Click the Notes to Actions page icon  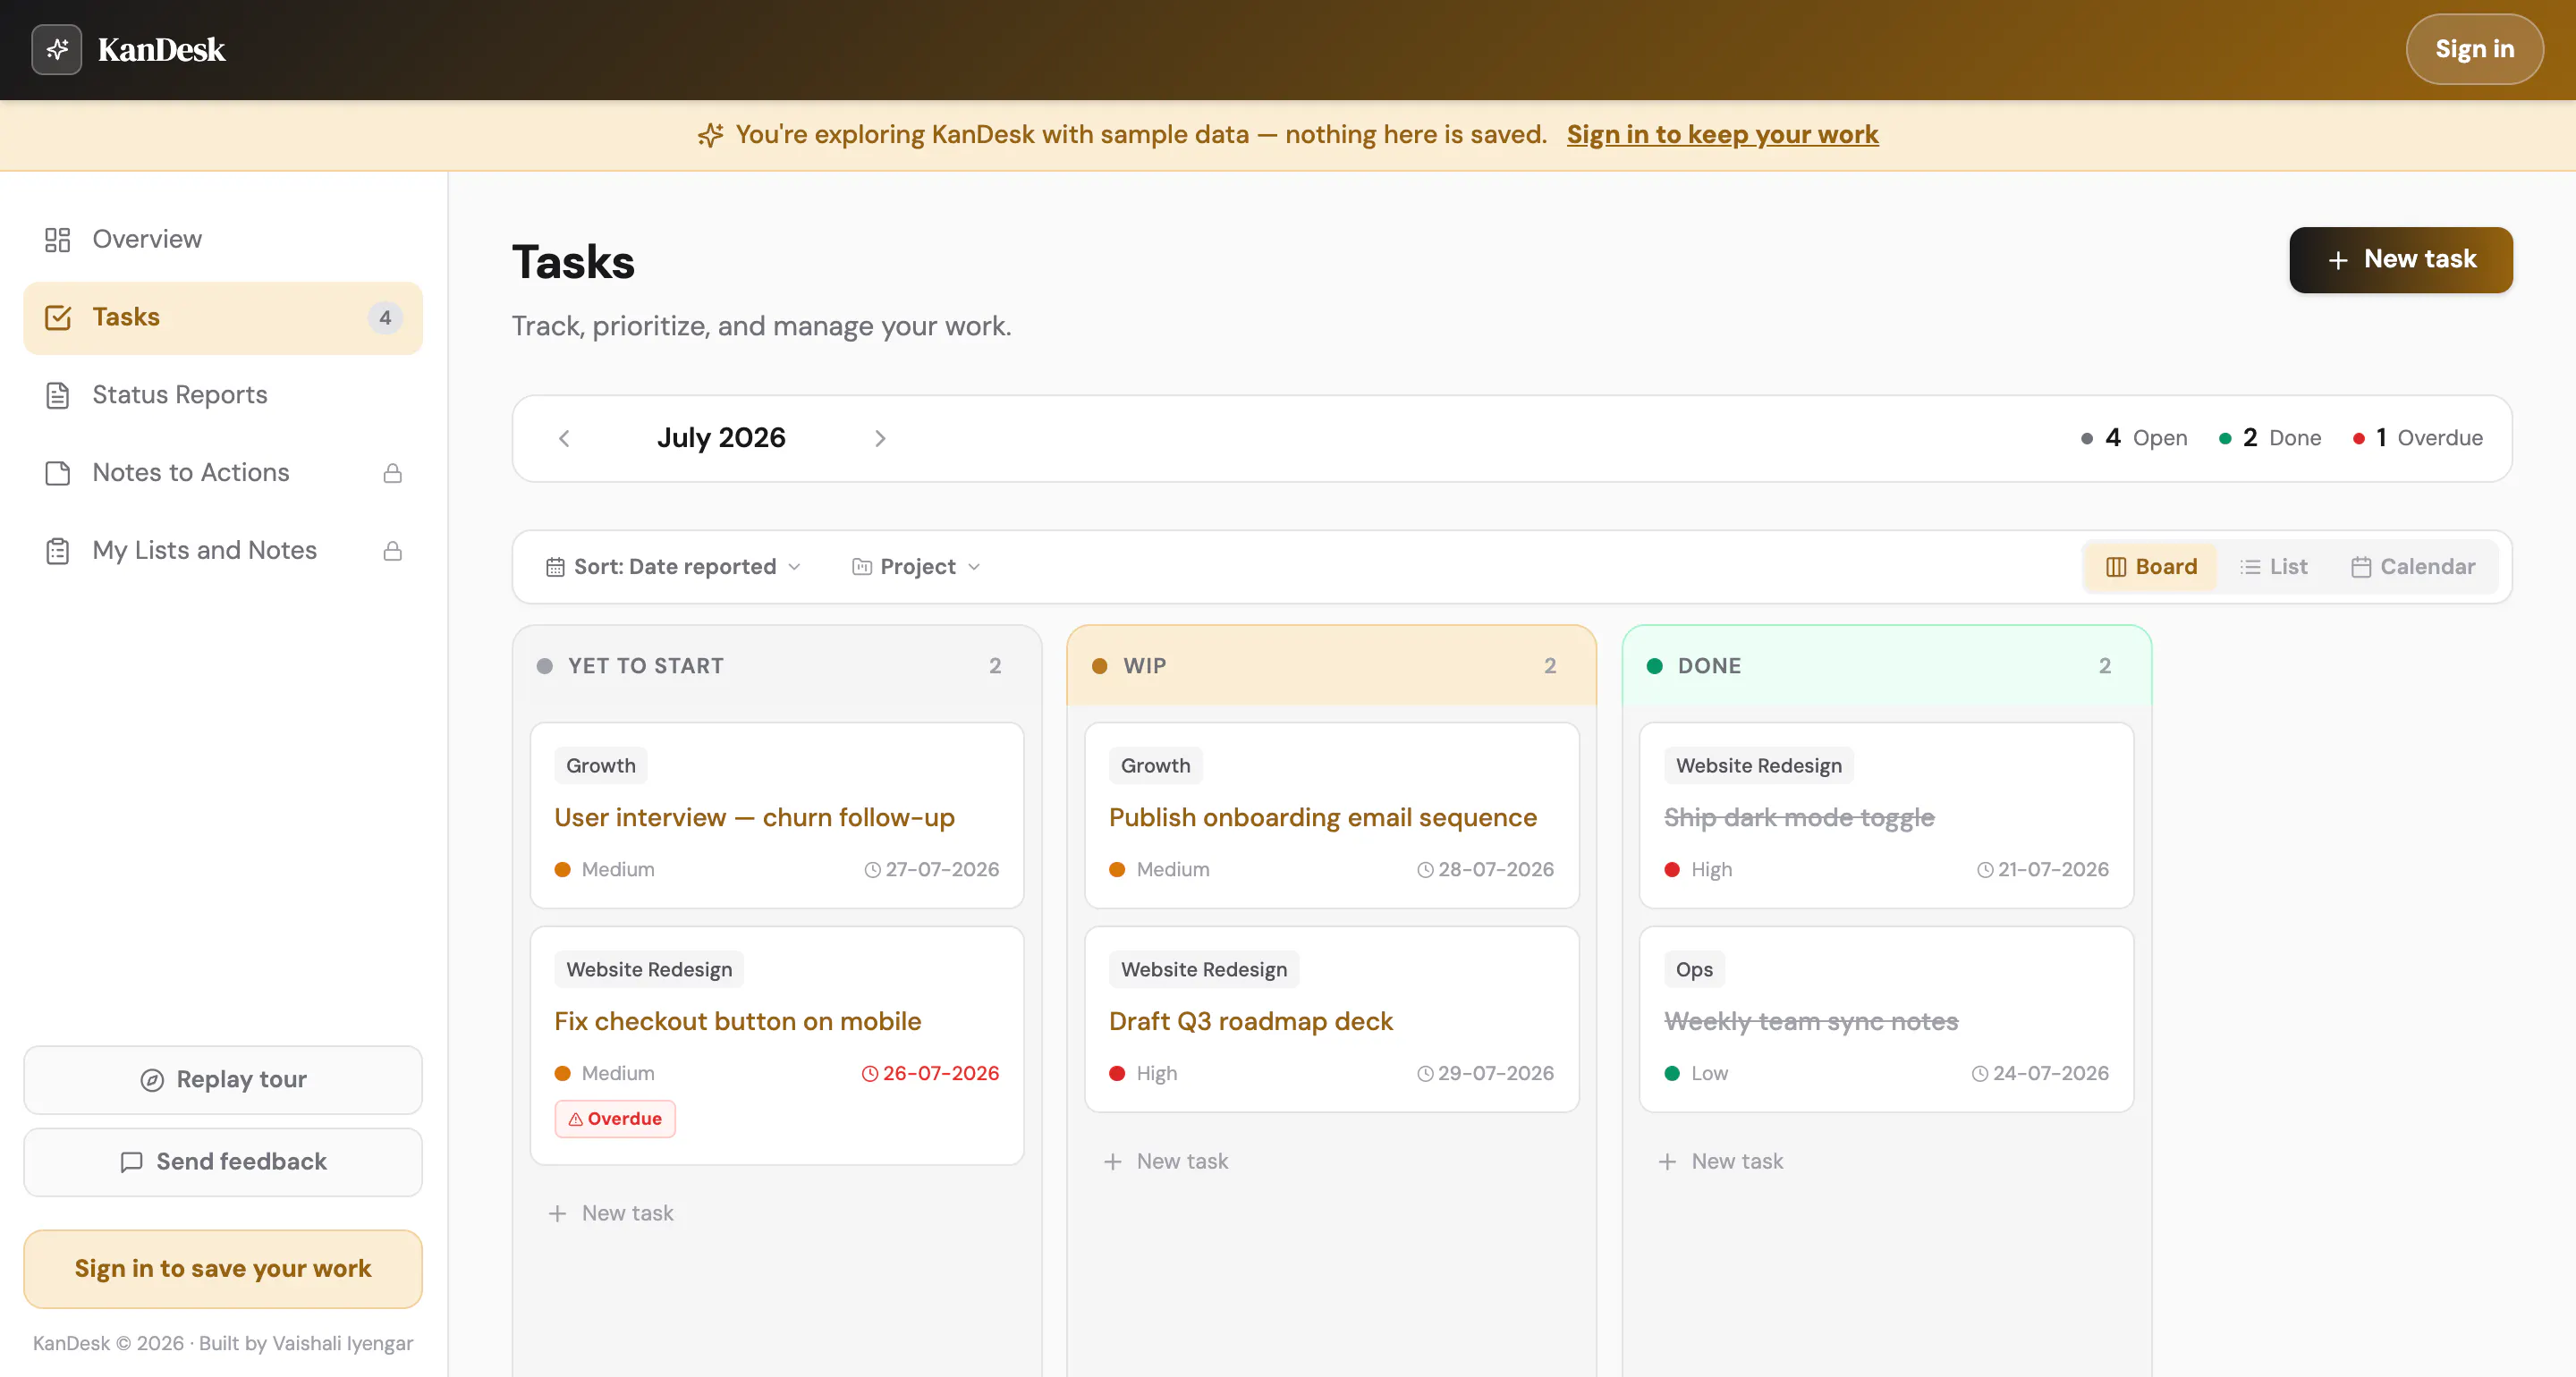coord(58,473)
